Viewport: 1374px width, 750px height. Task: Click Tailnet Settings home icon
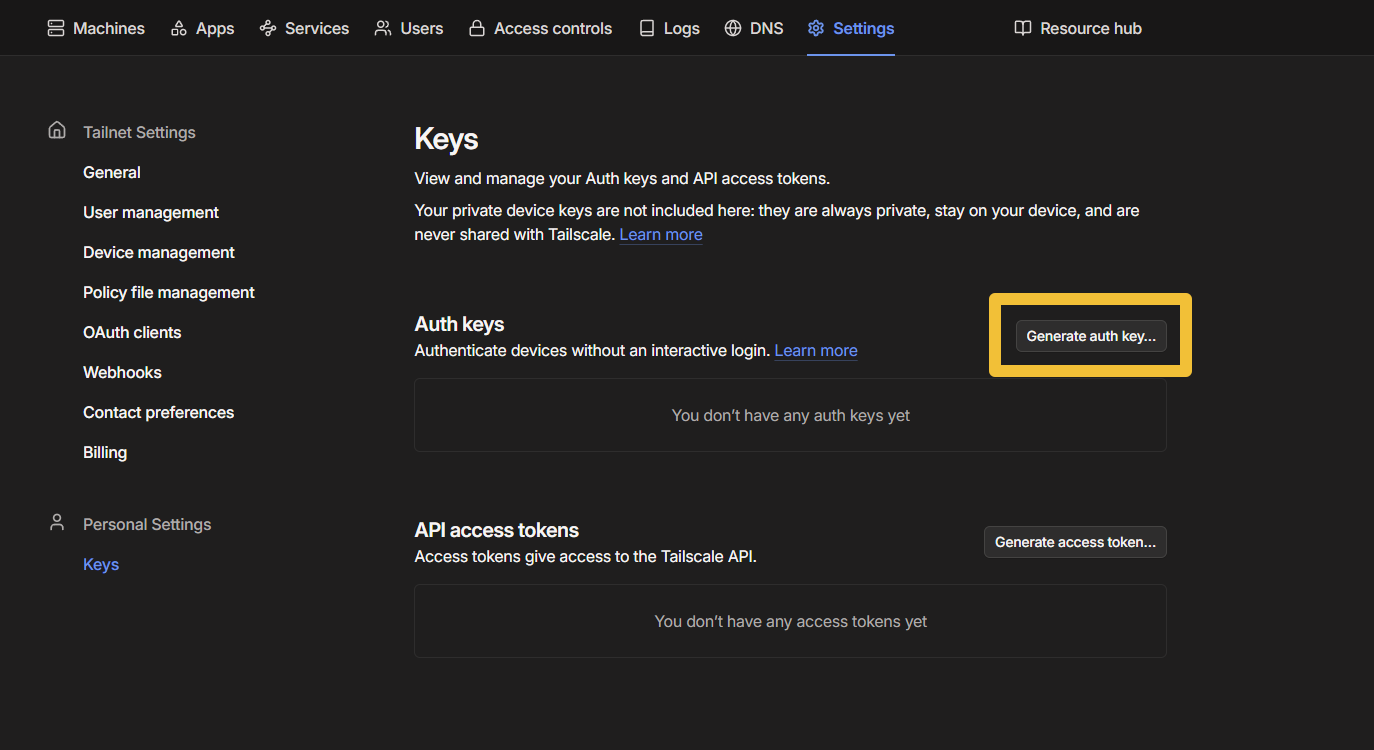pyautogui.click(x=57, y=131)
